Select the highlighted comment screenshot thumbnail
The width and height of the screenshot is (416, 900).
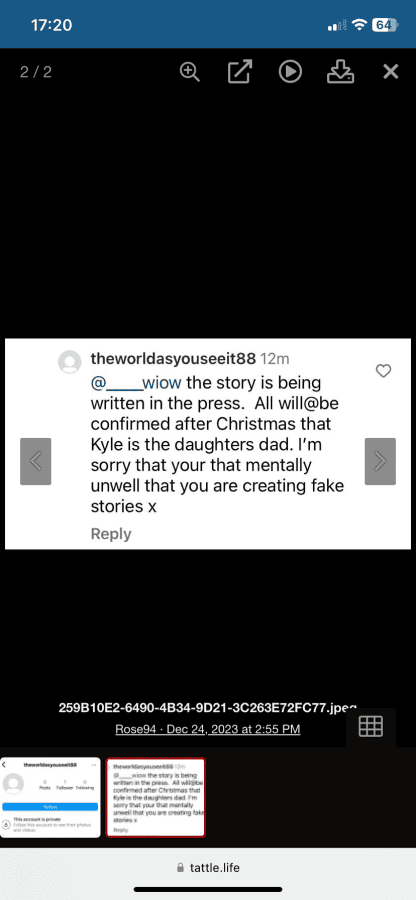156,797
